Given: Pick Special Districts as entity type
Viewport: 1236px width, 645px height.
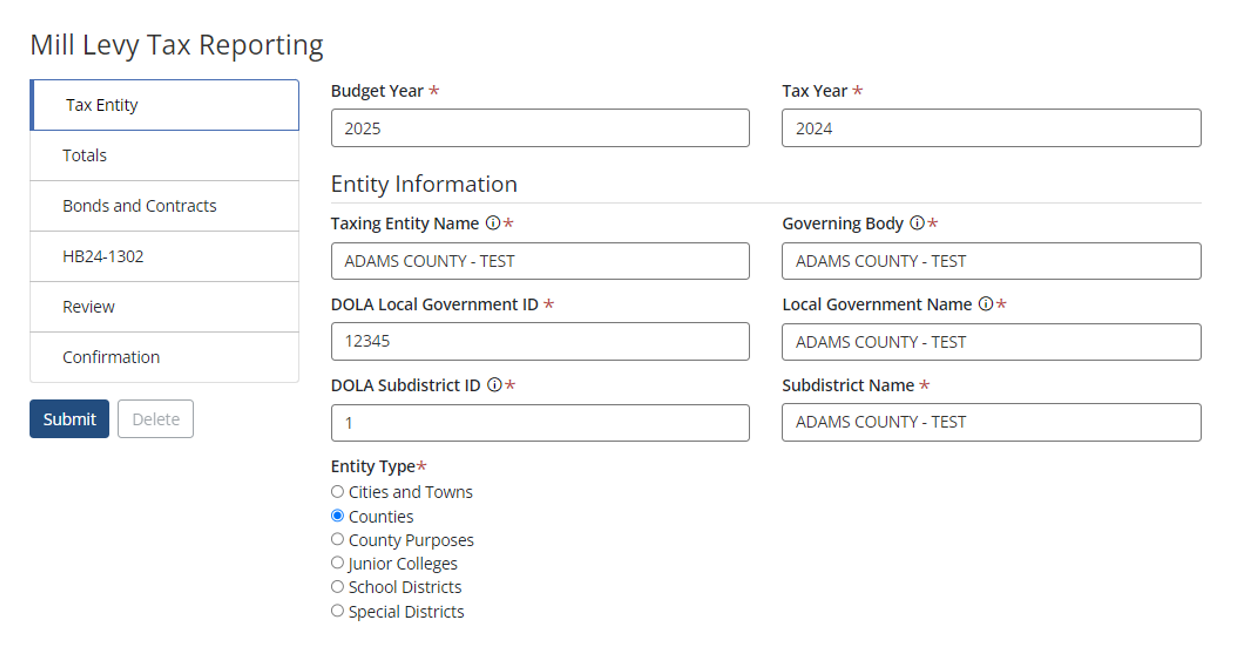Looking at the screenshot, I should (336, 611).
